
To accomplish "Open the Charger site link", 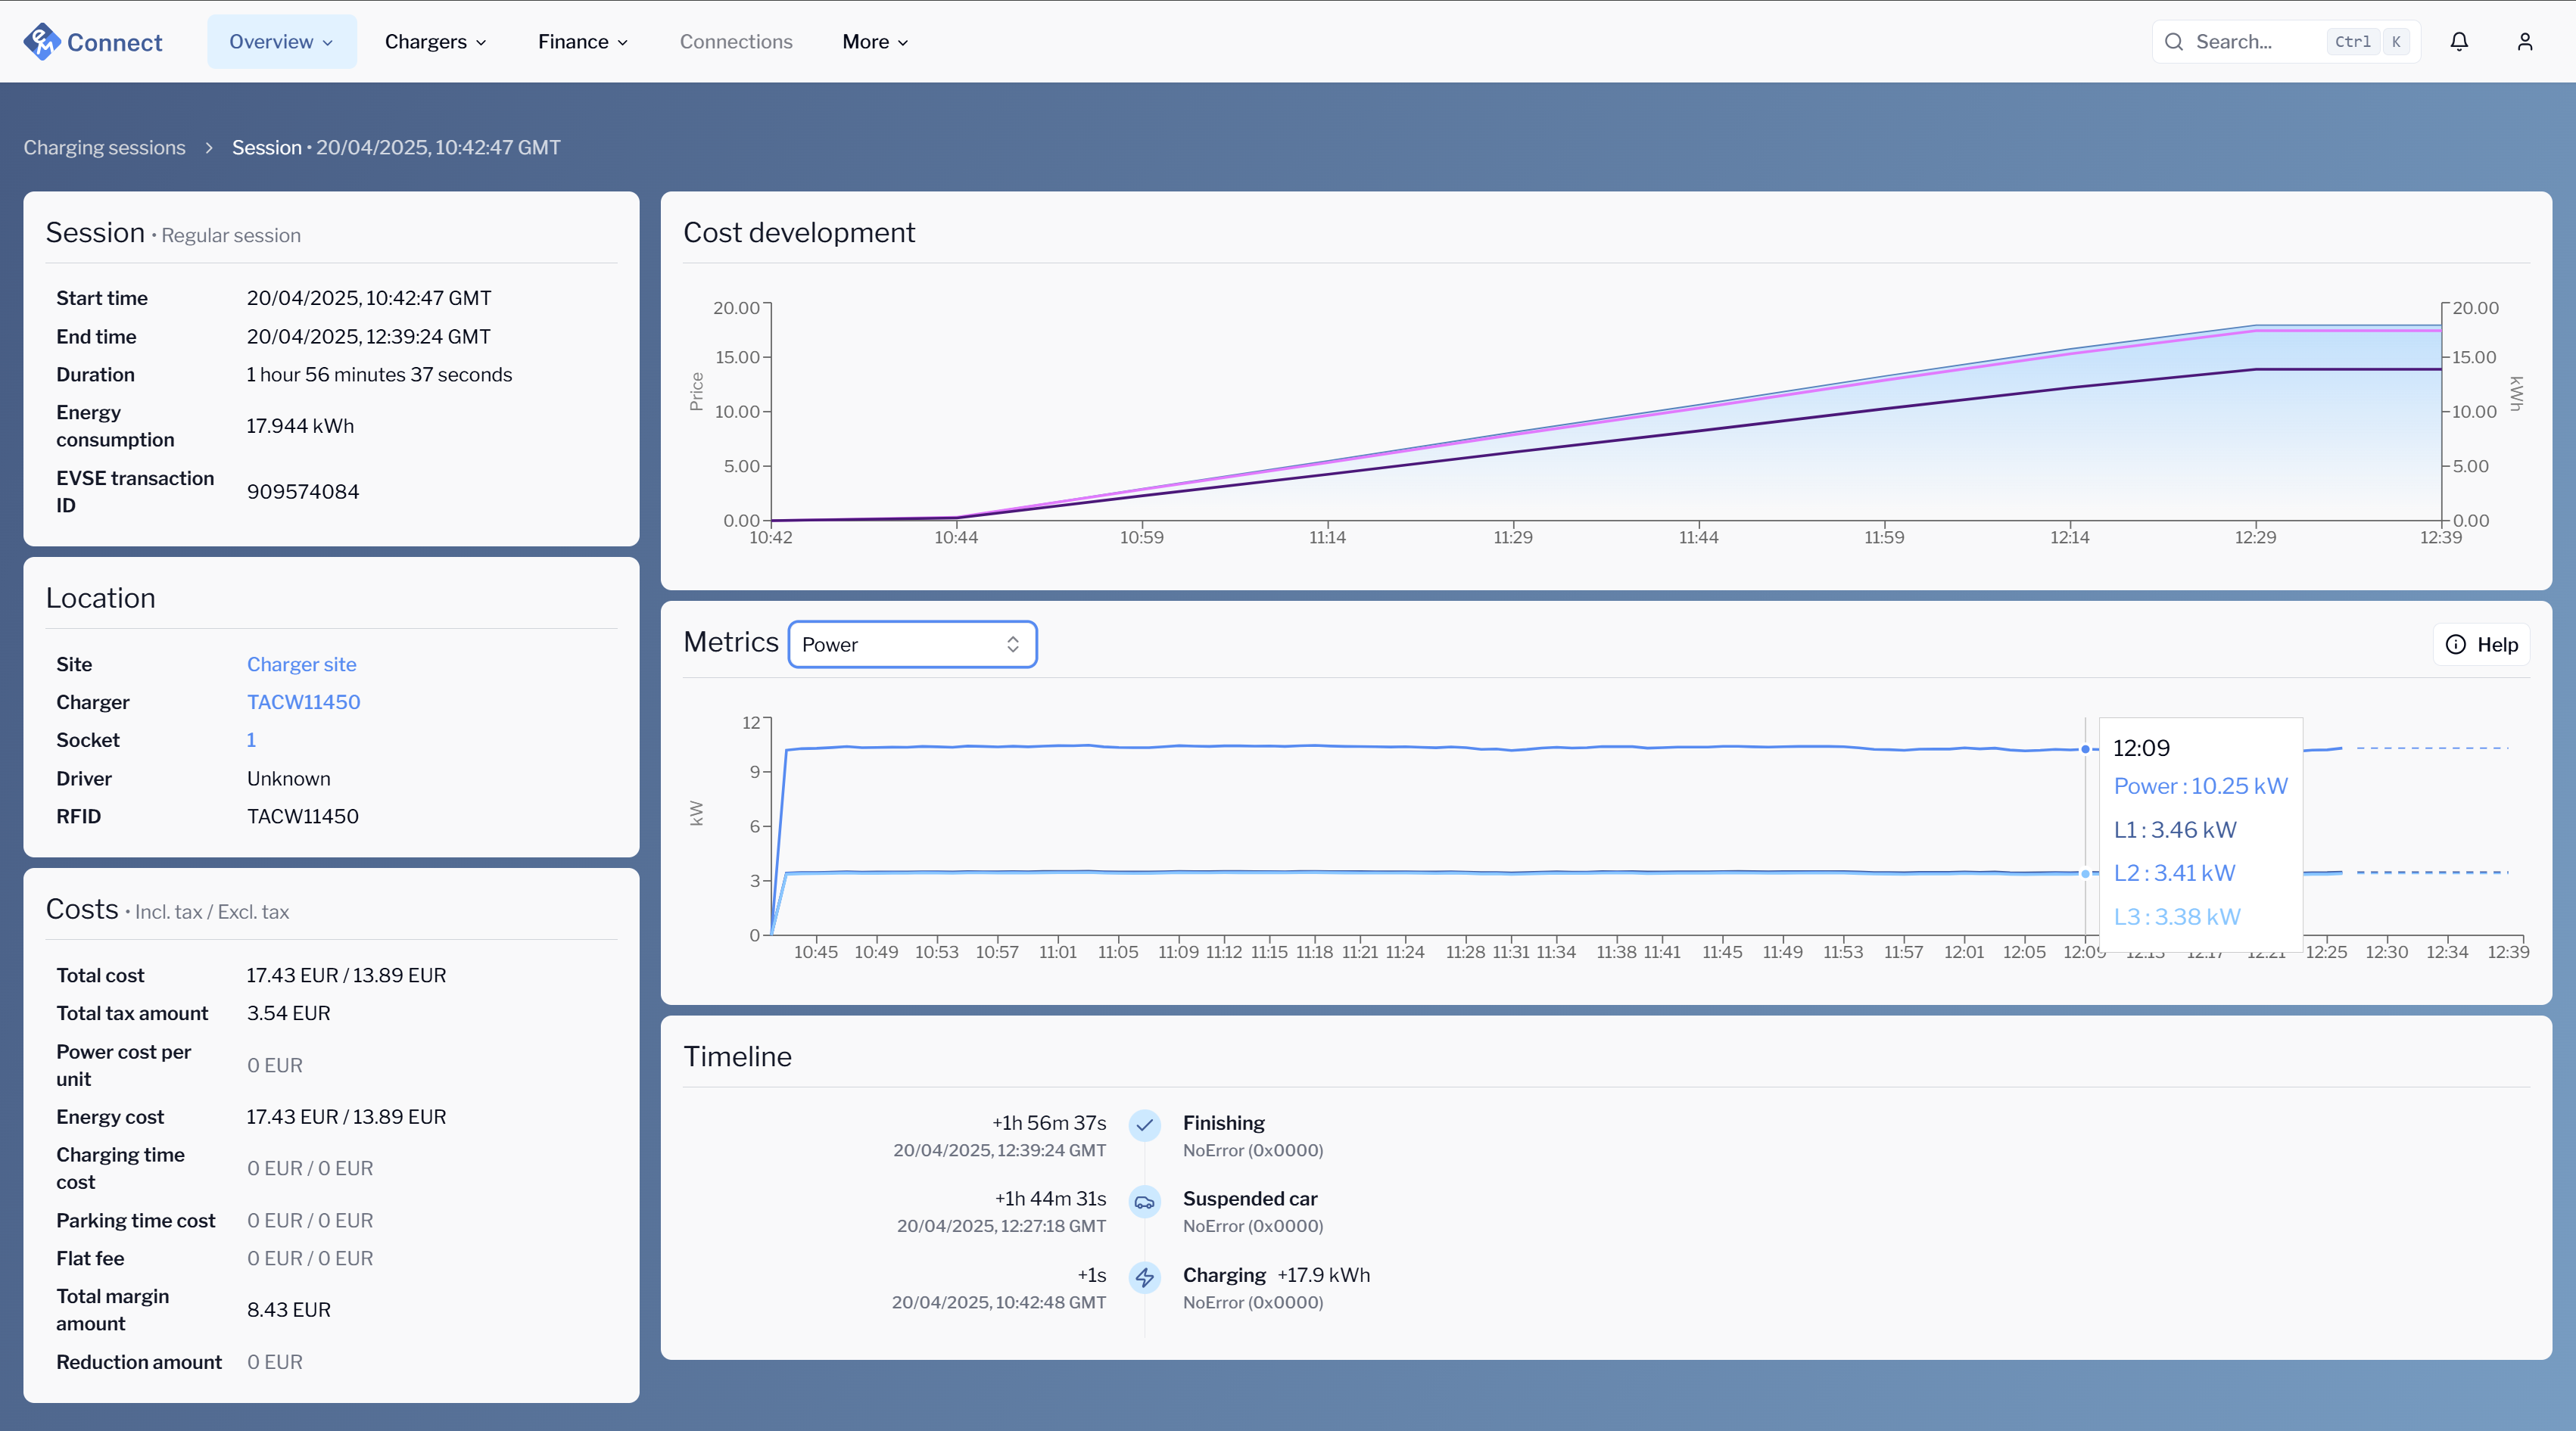I will 301,664.
